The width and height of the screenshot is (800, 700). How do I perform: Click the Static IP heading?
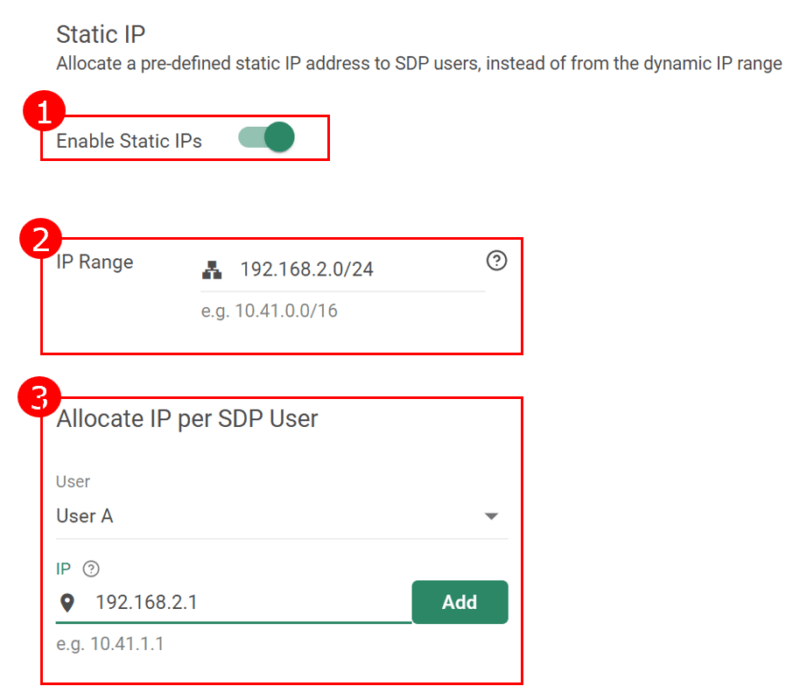pyautogui.click(x=101, y=35)
